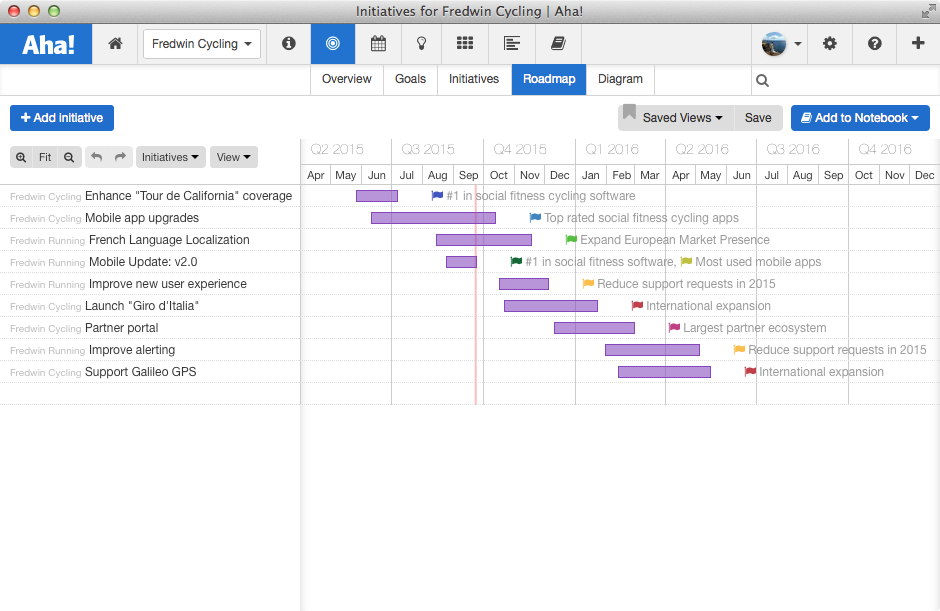Viewport: 940px width, 611px height.
Task: Open the Initiatives filter dropdown
Action: [x=171, y=157]
